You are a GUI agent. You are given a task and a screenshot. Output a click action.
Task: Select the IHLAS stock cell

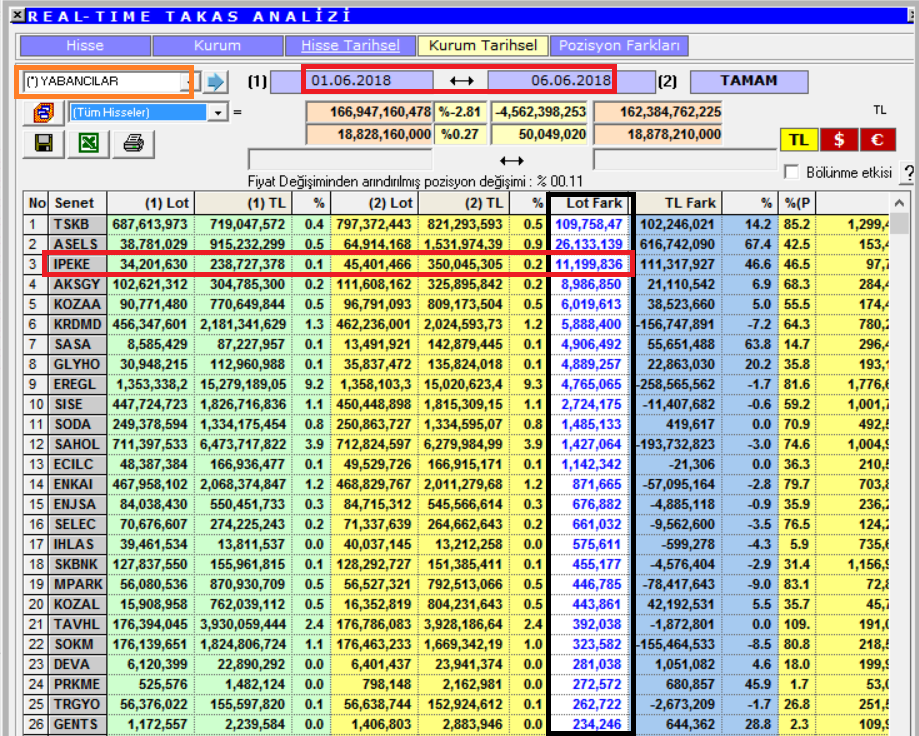(x=77, y=544)
